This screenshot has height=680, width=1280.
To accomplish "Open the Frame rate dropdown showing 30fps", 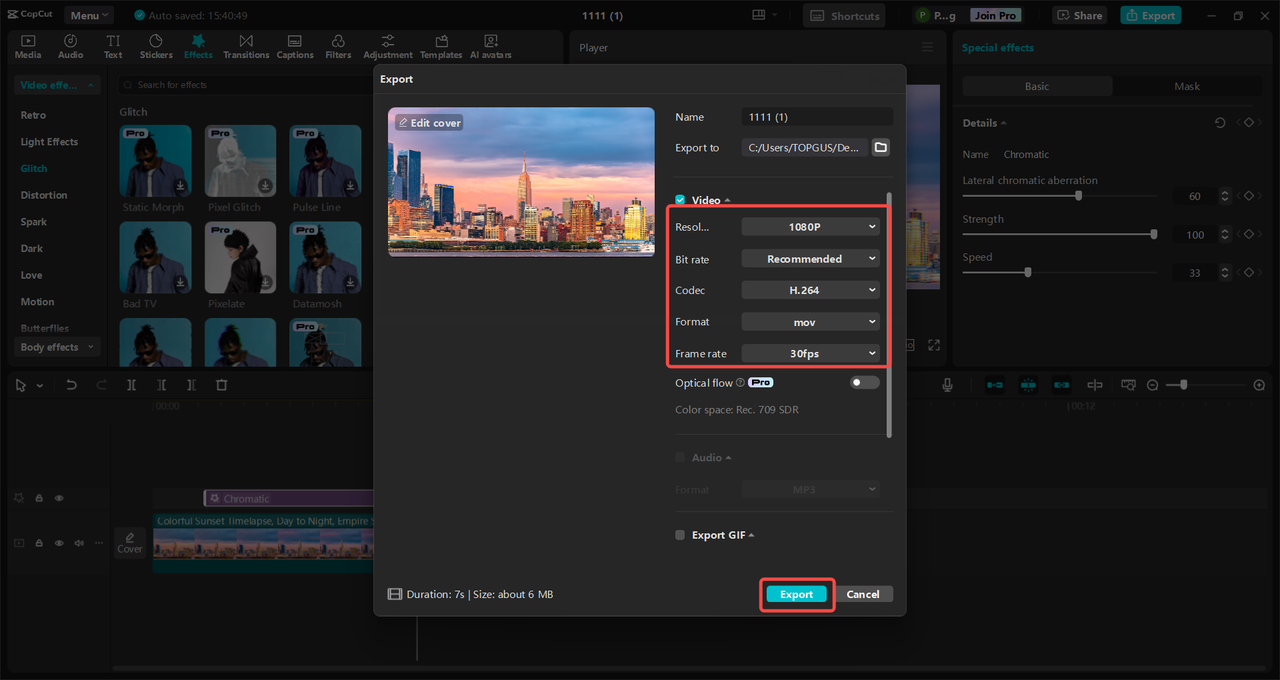I will point(810,353).
